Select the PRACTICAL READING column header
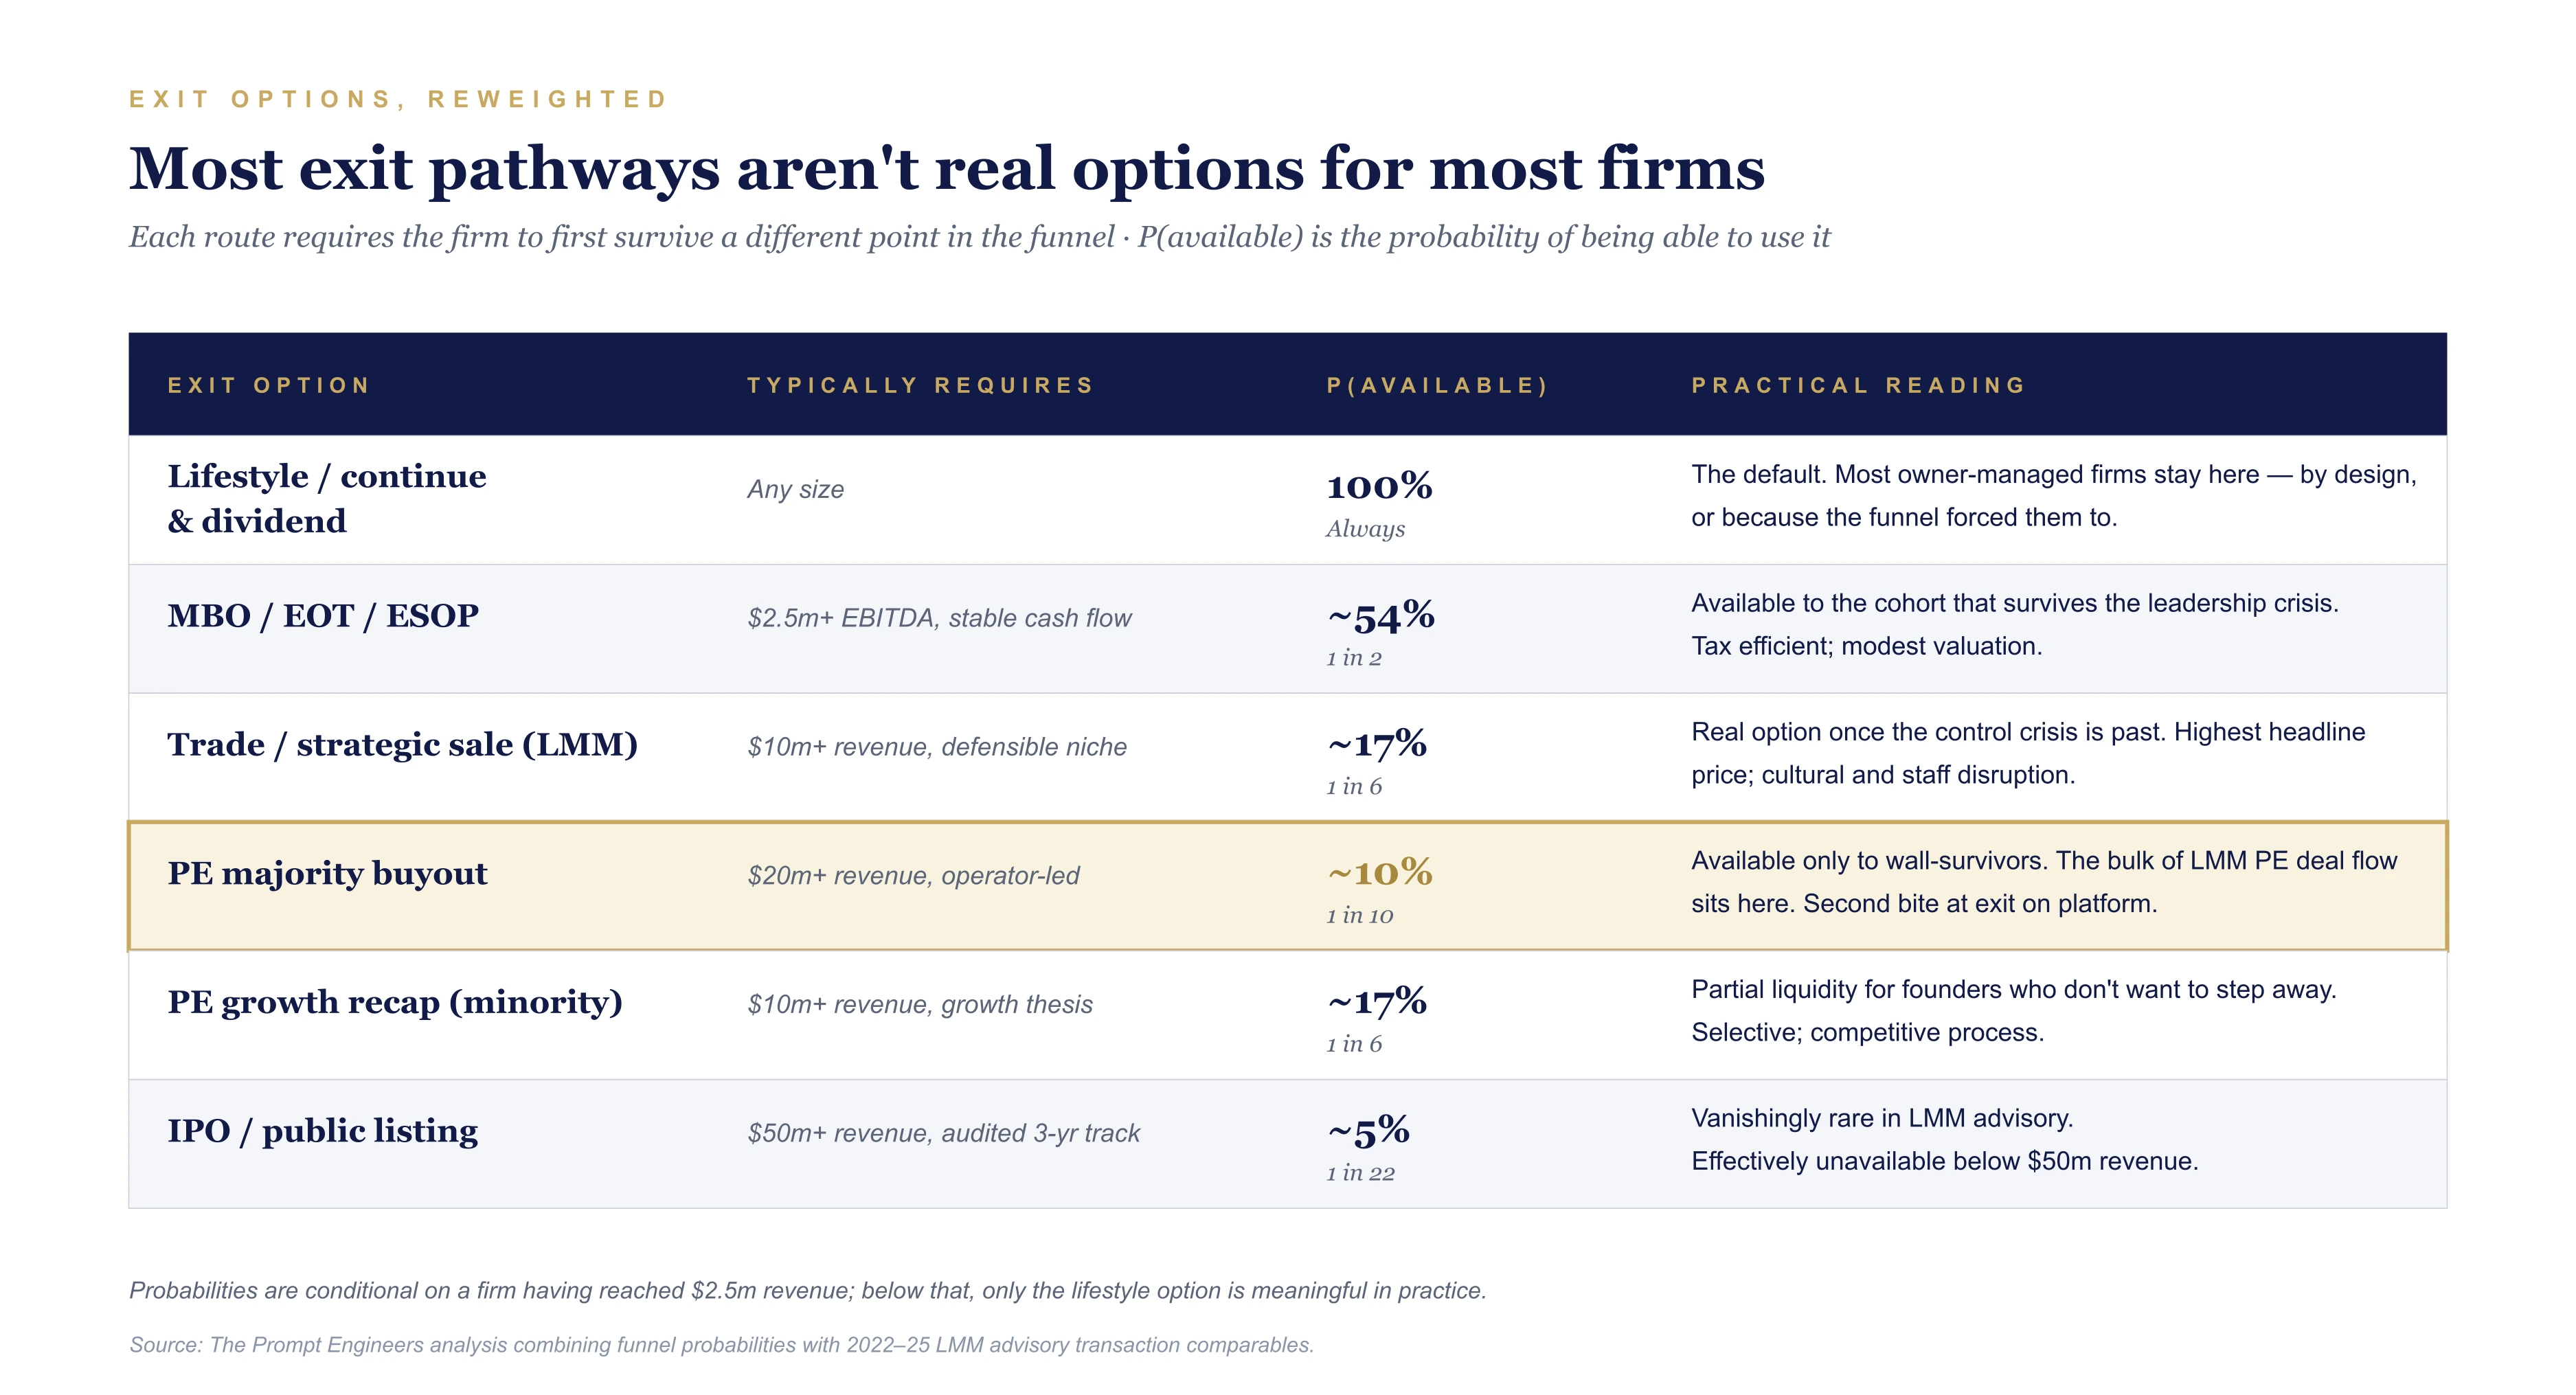The width and height of the screenshot is (2576, 1395). pos(1858,385)
